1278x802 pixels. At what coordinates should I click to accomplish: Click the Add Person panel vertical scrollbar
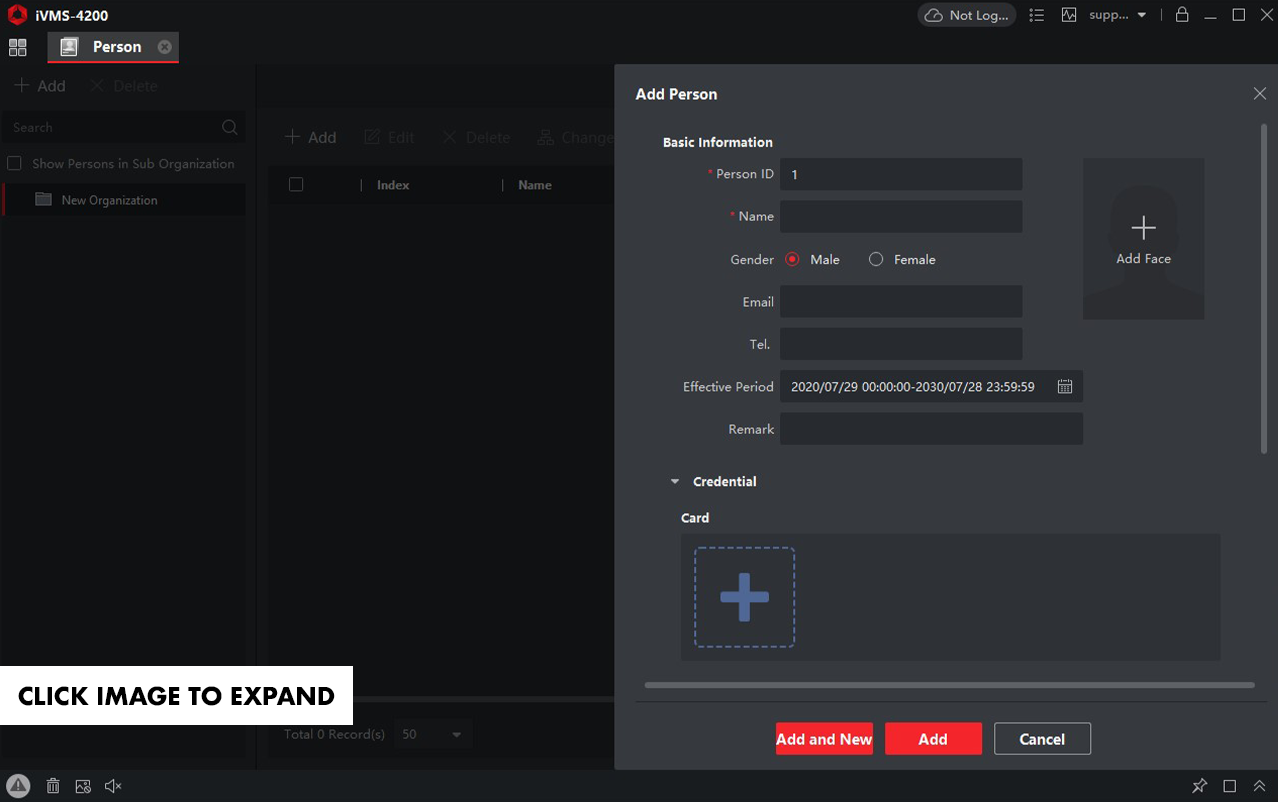(x=1264, y=289)
